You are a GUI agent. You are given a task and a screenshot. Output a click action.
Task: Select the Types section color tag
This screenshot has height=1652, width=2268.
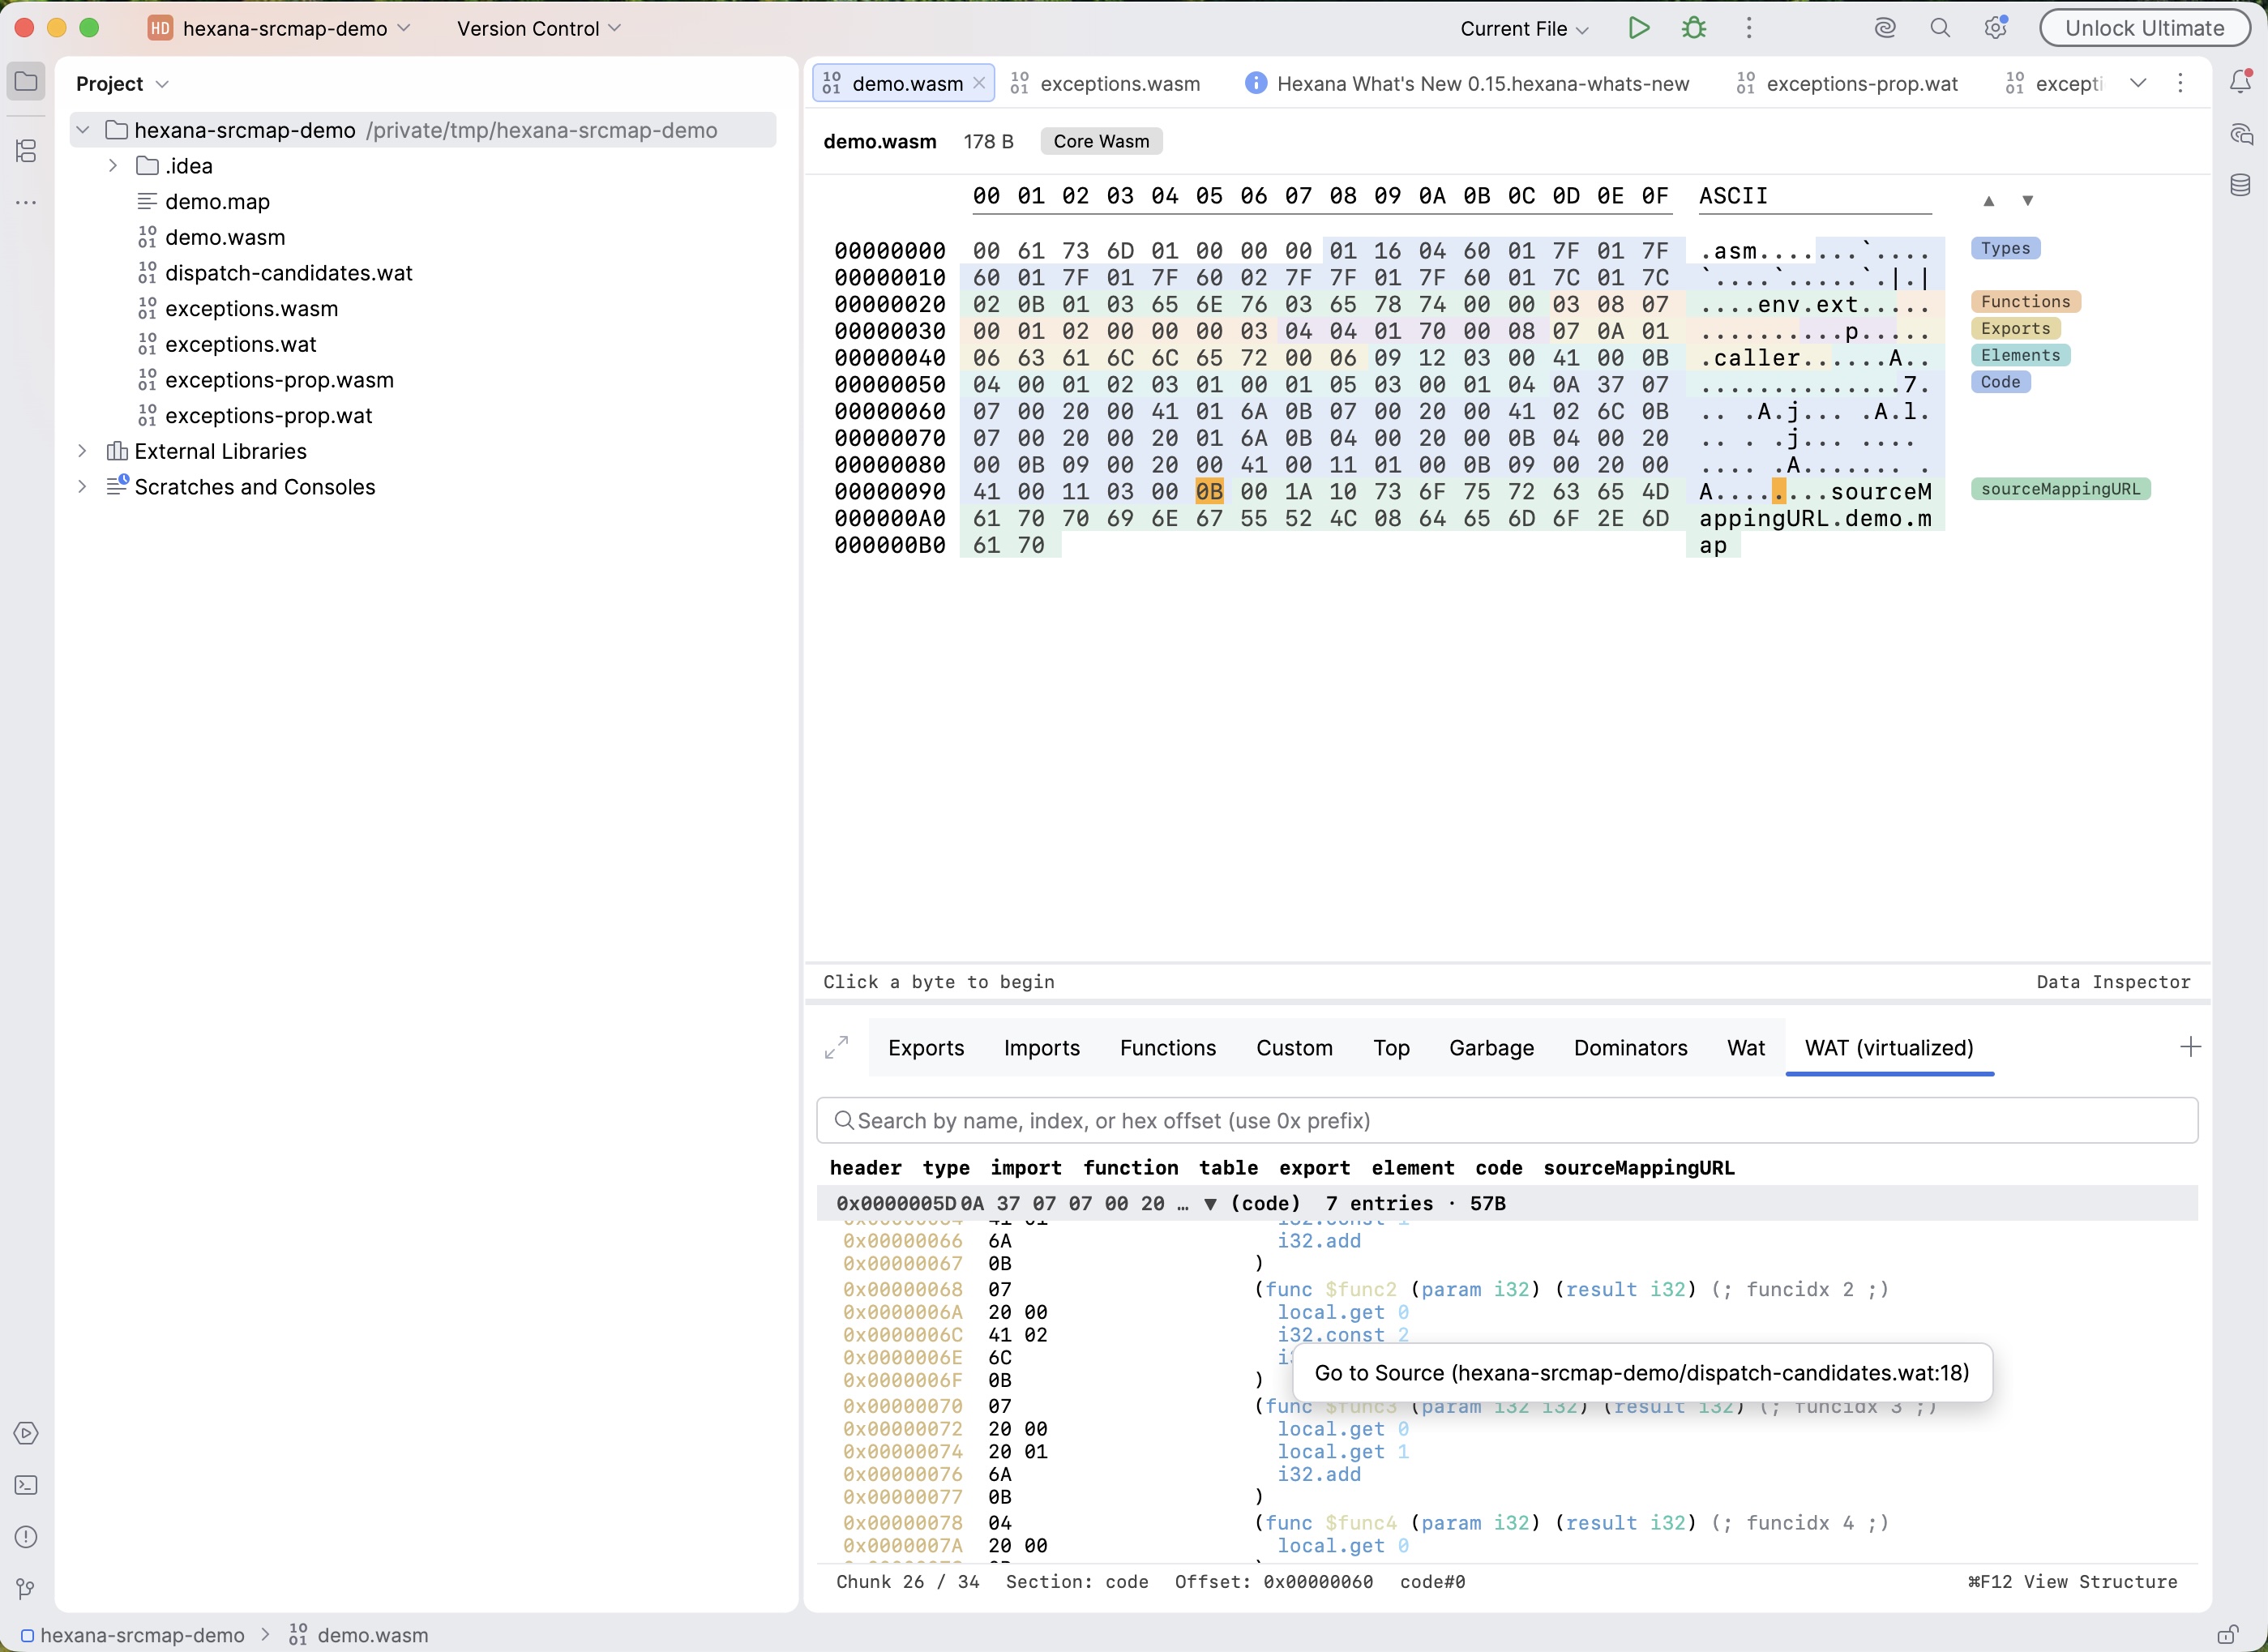(2005, 248)
